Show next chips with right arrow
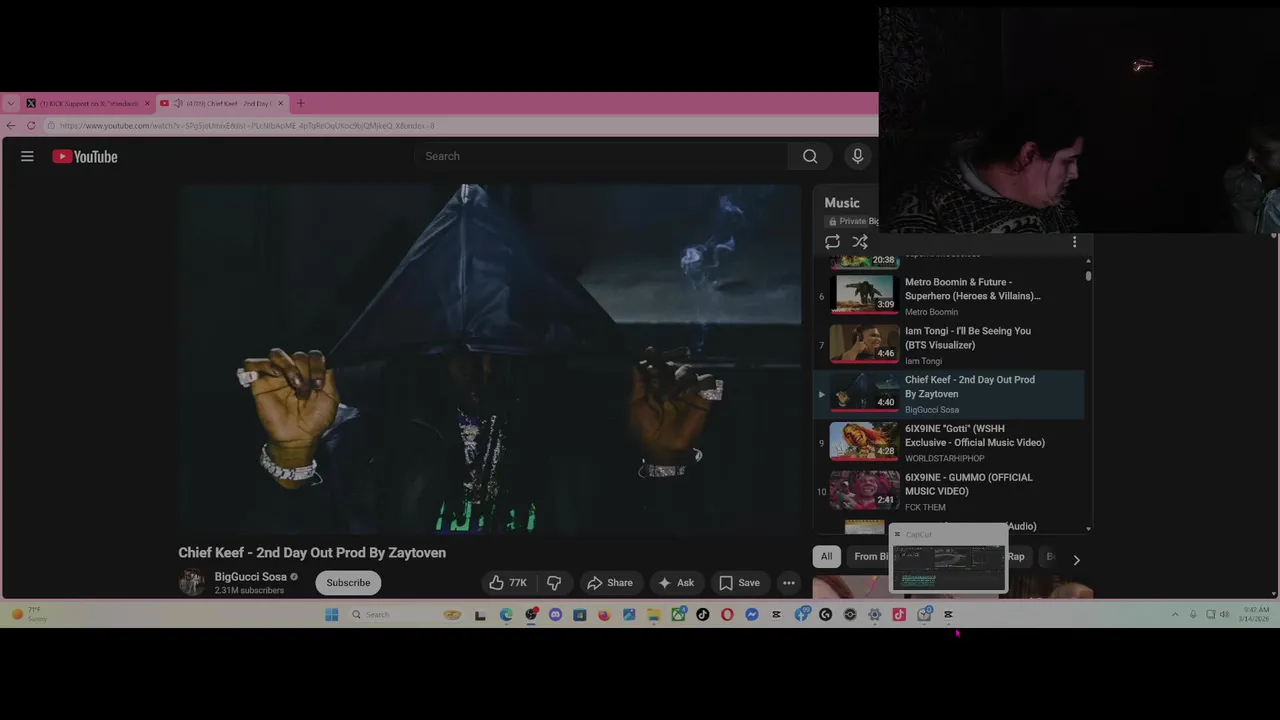 (1076, 560)
